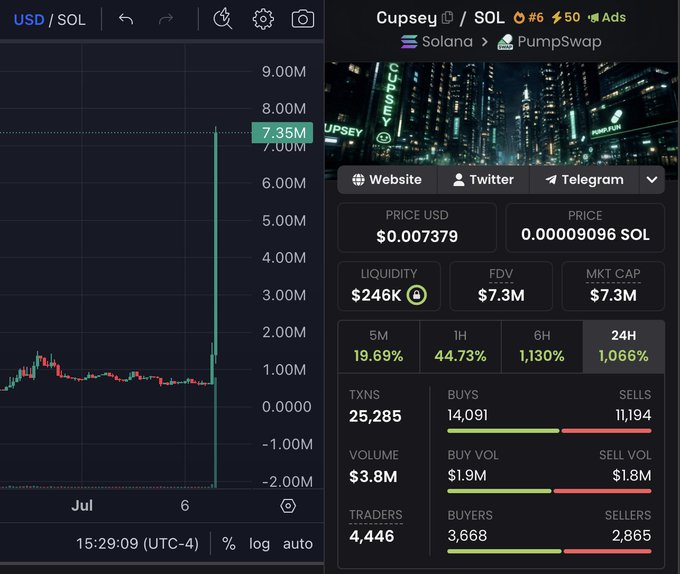Click the SELLS 11,194 value
This screenshot has width=680, height=574.
tap(633, 415)
